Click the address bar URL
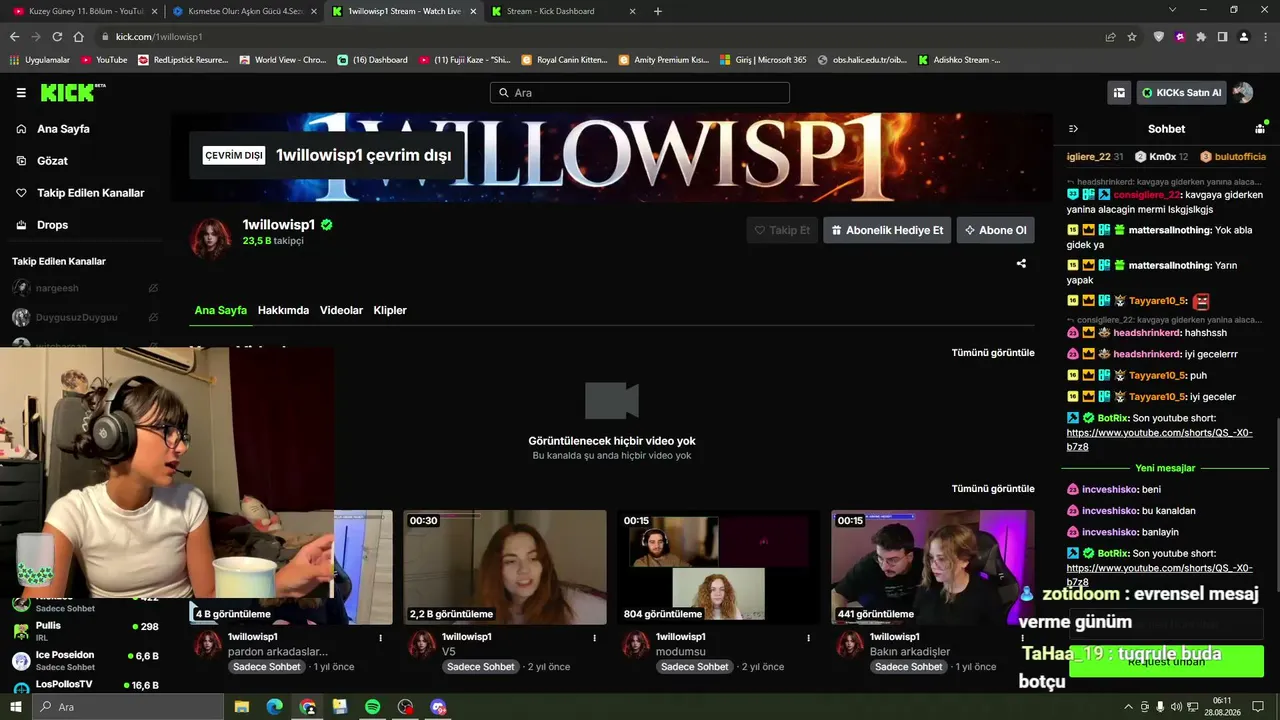 coord(159,37)
